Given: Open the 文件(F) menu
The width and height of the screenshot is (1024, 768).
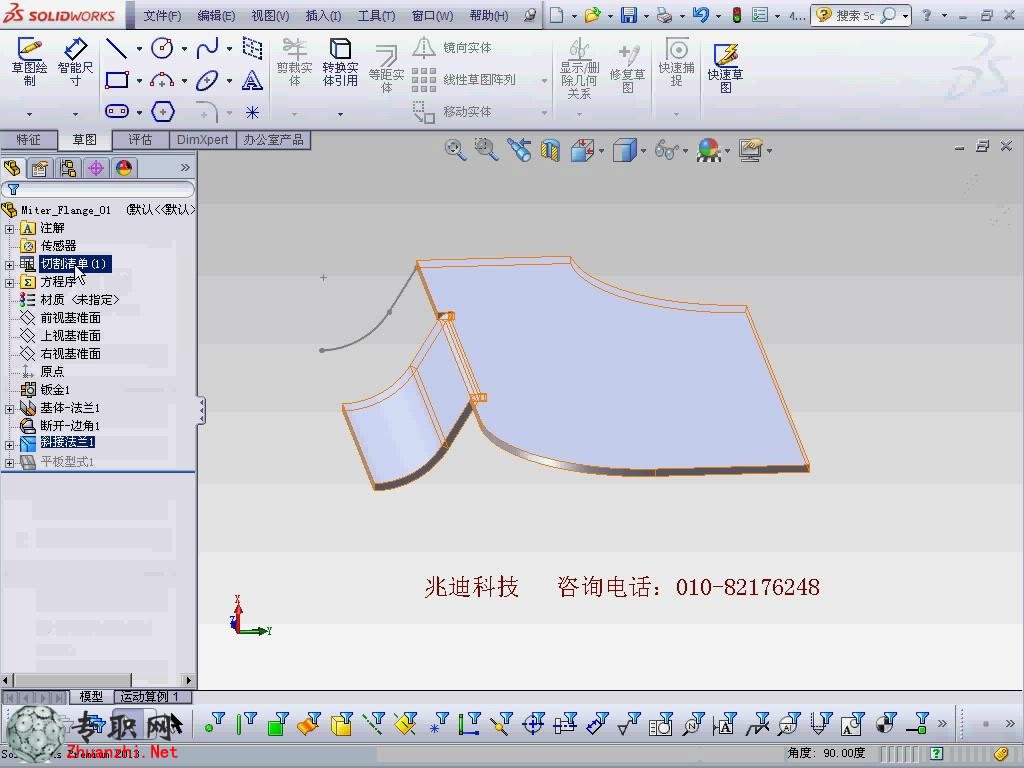Looking at the screenshot, I should tap(162, 15).
